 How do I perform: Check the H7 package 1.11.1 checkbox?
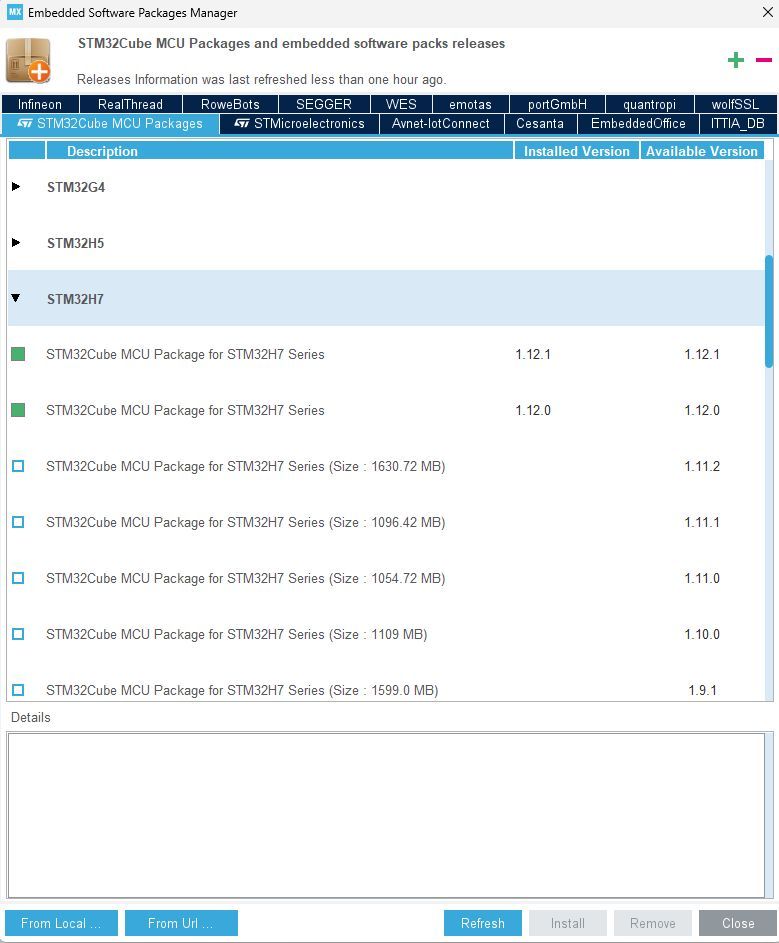18,522
